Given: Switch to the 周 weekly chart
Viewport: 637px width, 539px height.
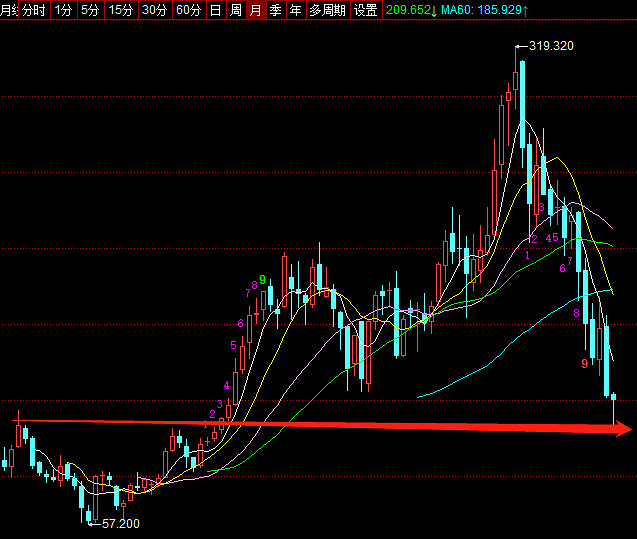Looking at the screenshot, I should (x=236, y=10).
